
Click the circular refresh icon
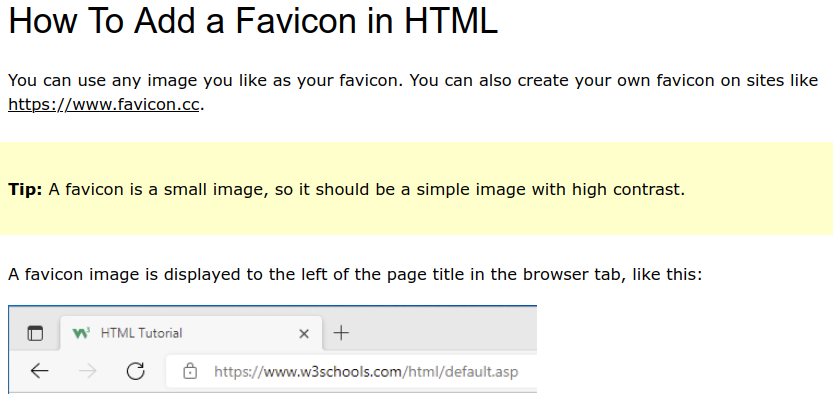[136, 372]
